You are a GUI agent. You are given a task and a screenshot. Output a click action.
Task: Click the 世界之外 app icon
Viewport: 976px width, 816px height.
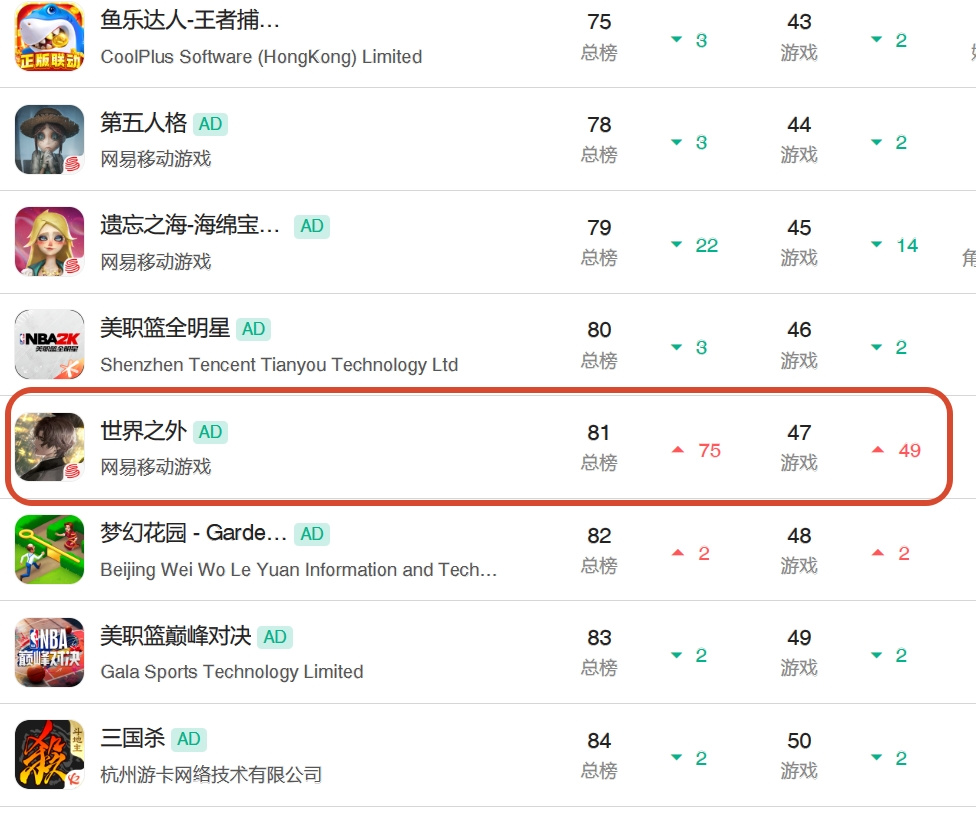tap(49, 447)
